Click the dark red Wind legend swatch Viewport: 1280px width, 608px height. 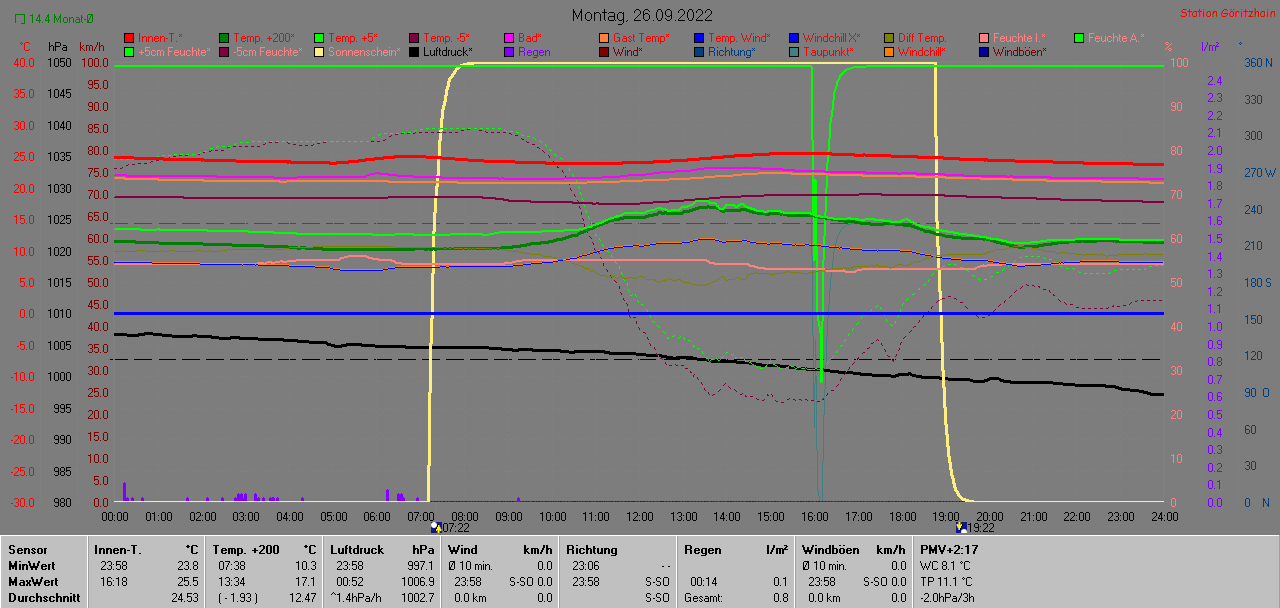(604, 52)
